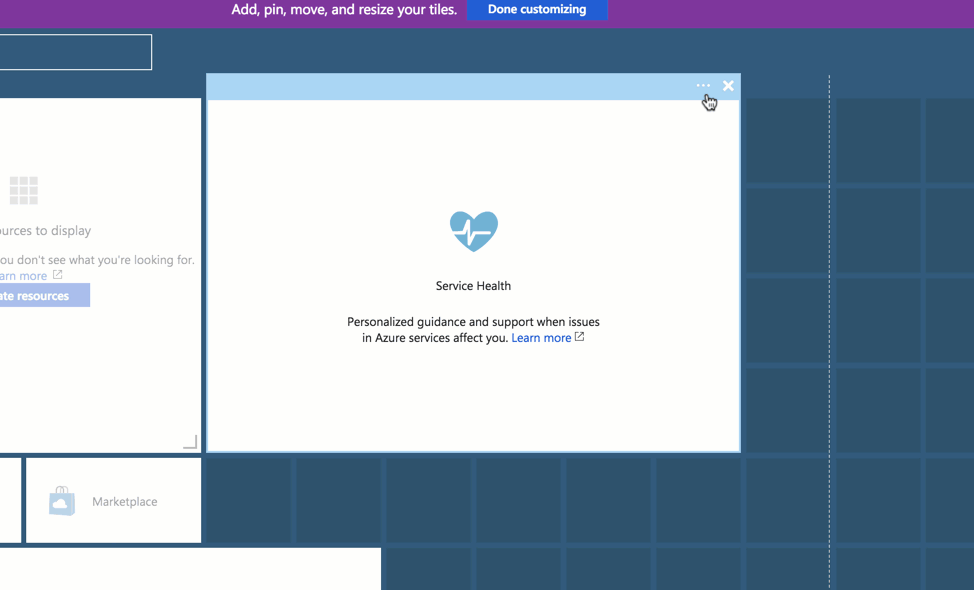The width and height of the screenshot is (974, 590).
Task: Click the Personalized guidance description text
Action: click(x=473, y=322)
